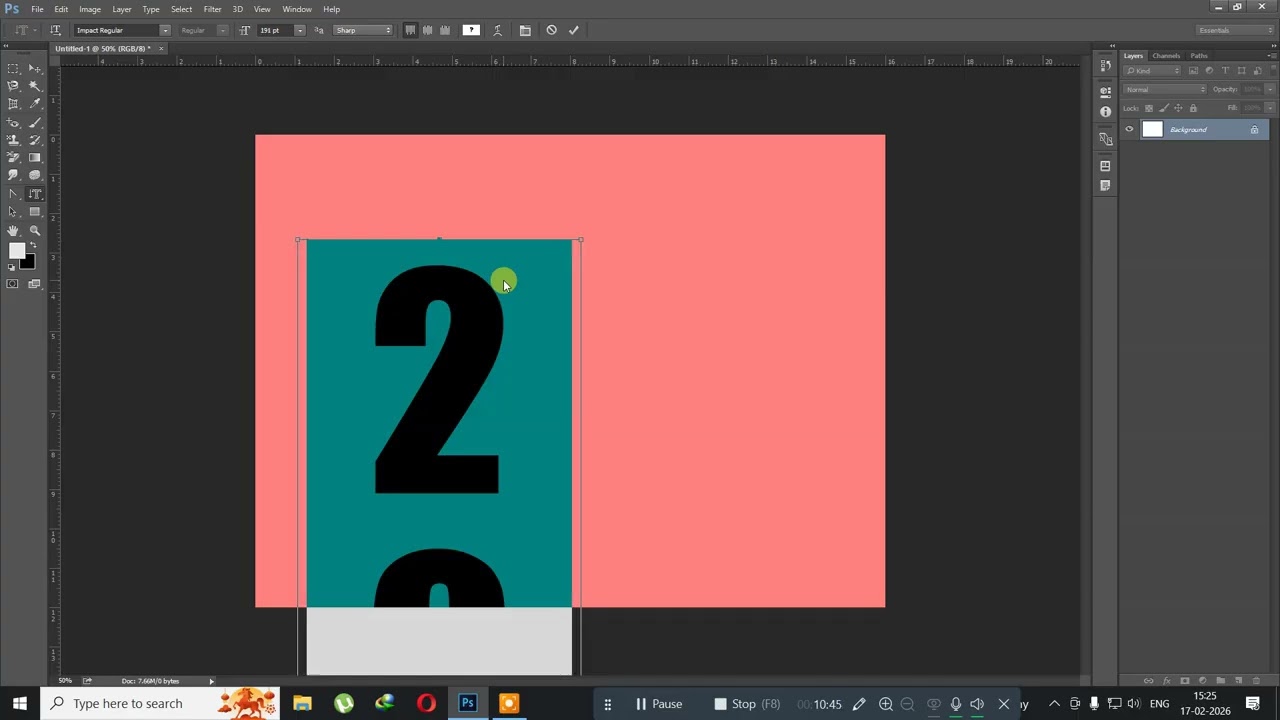Bottom align the vertical text

click(445, 30)
